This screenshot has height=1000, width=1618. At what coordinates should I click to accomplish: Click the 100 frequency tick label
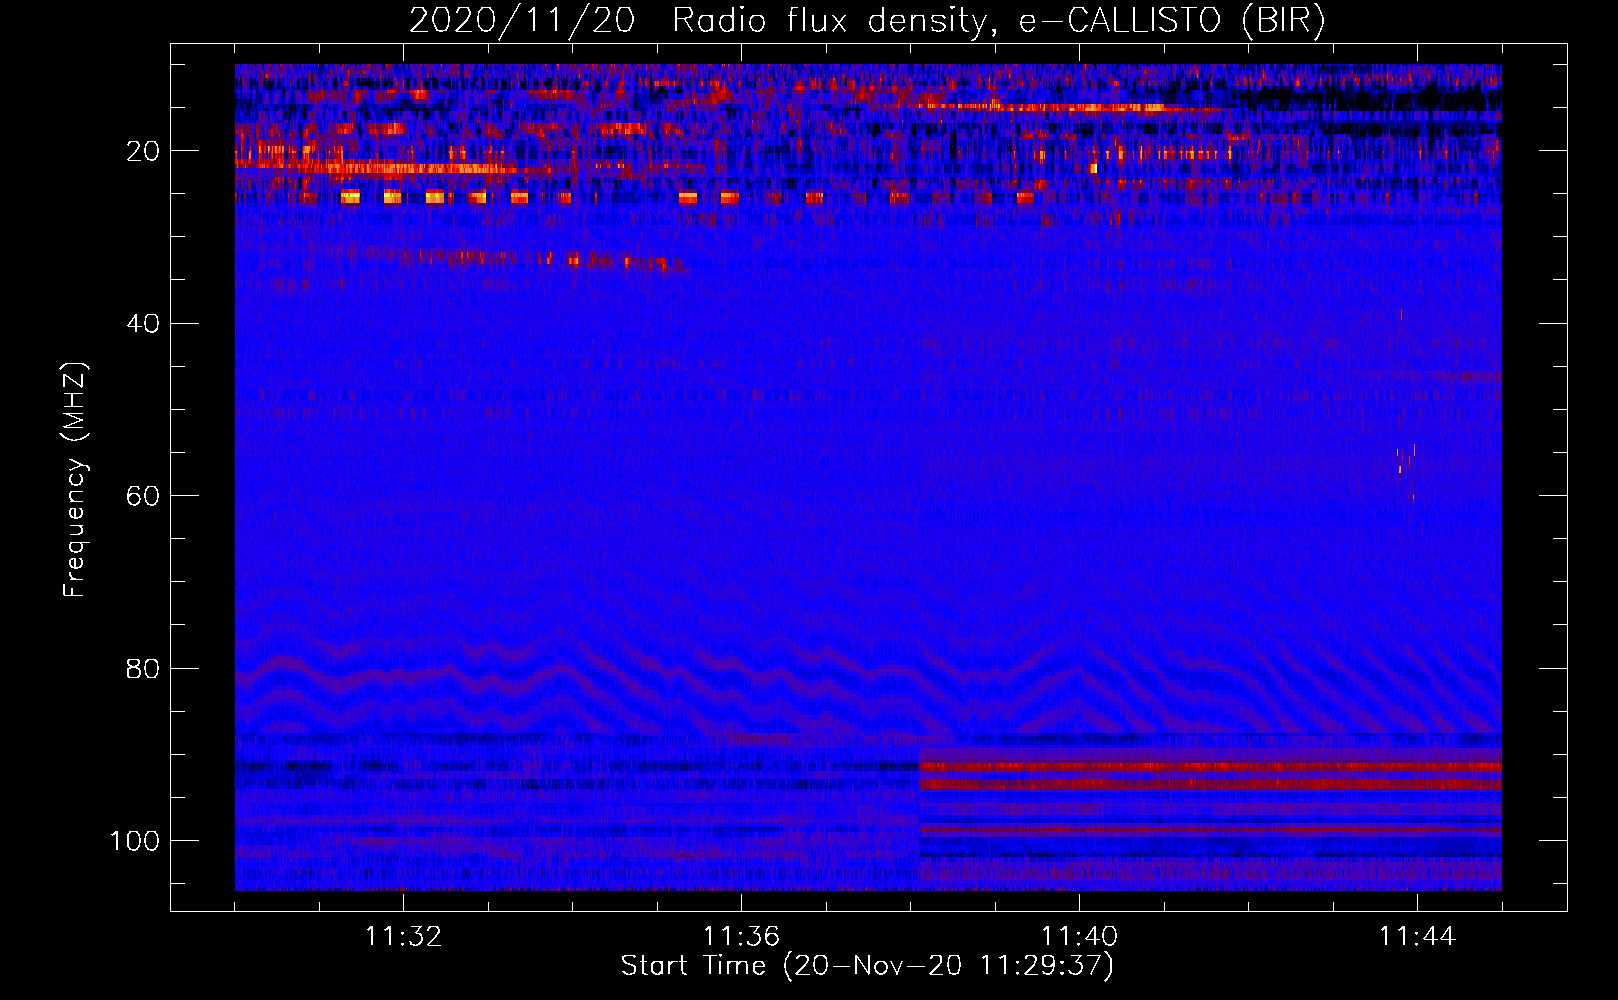coord(135,841)
